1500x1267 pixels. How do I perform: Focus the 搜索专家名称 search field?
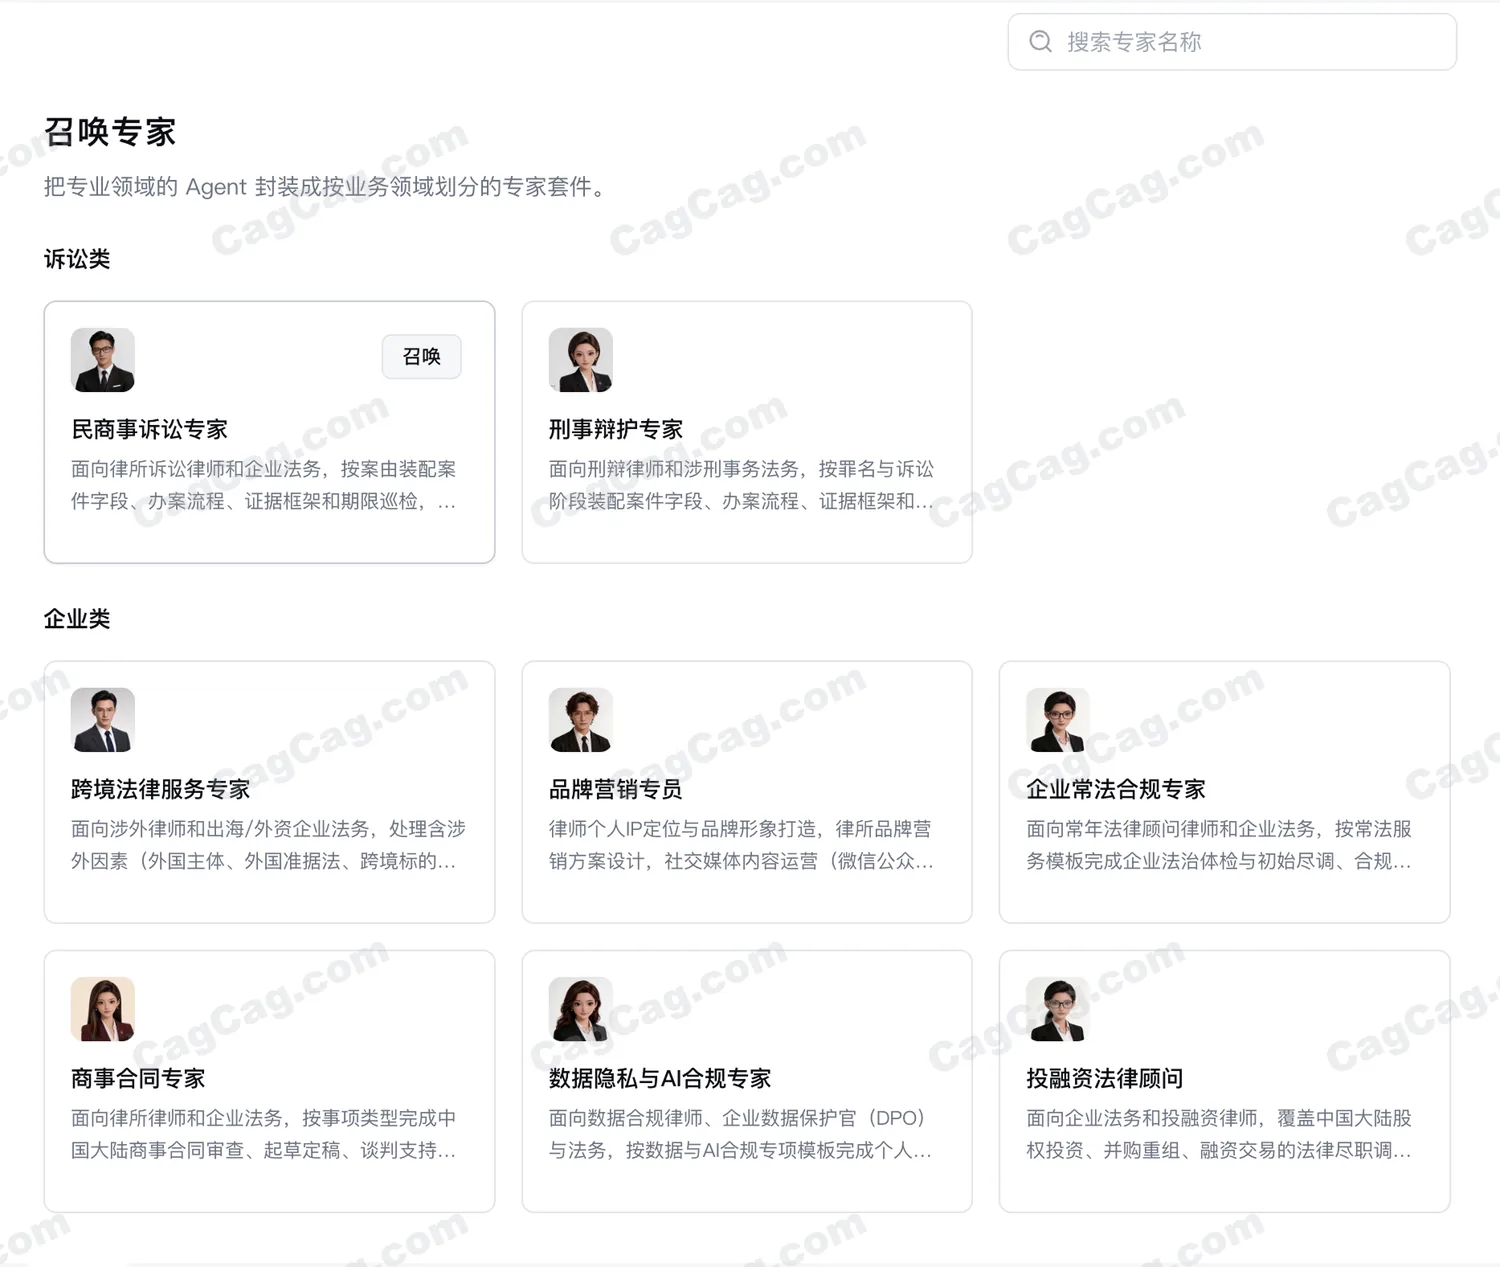click(x=1232, y=42)
